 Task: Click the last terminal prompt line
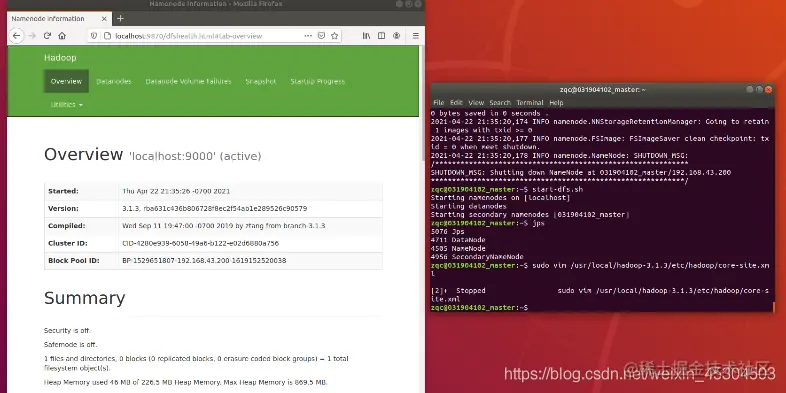pyautogui.click(x=480, y=307)
